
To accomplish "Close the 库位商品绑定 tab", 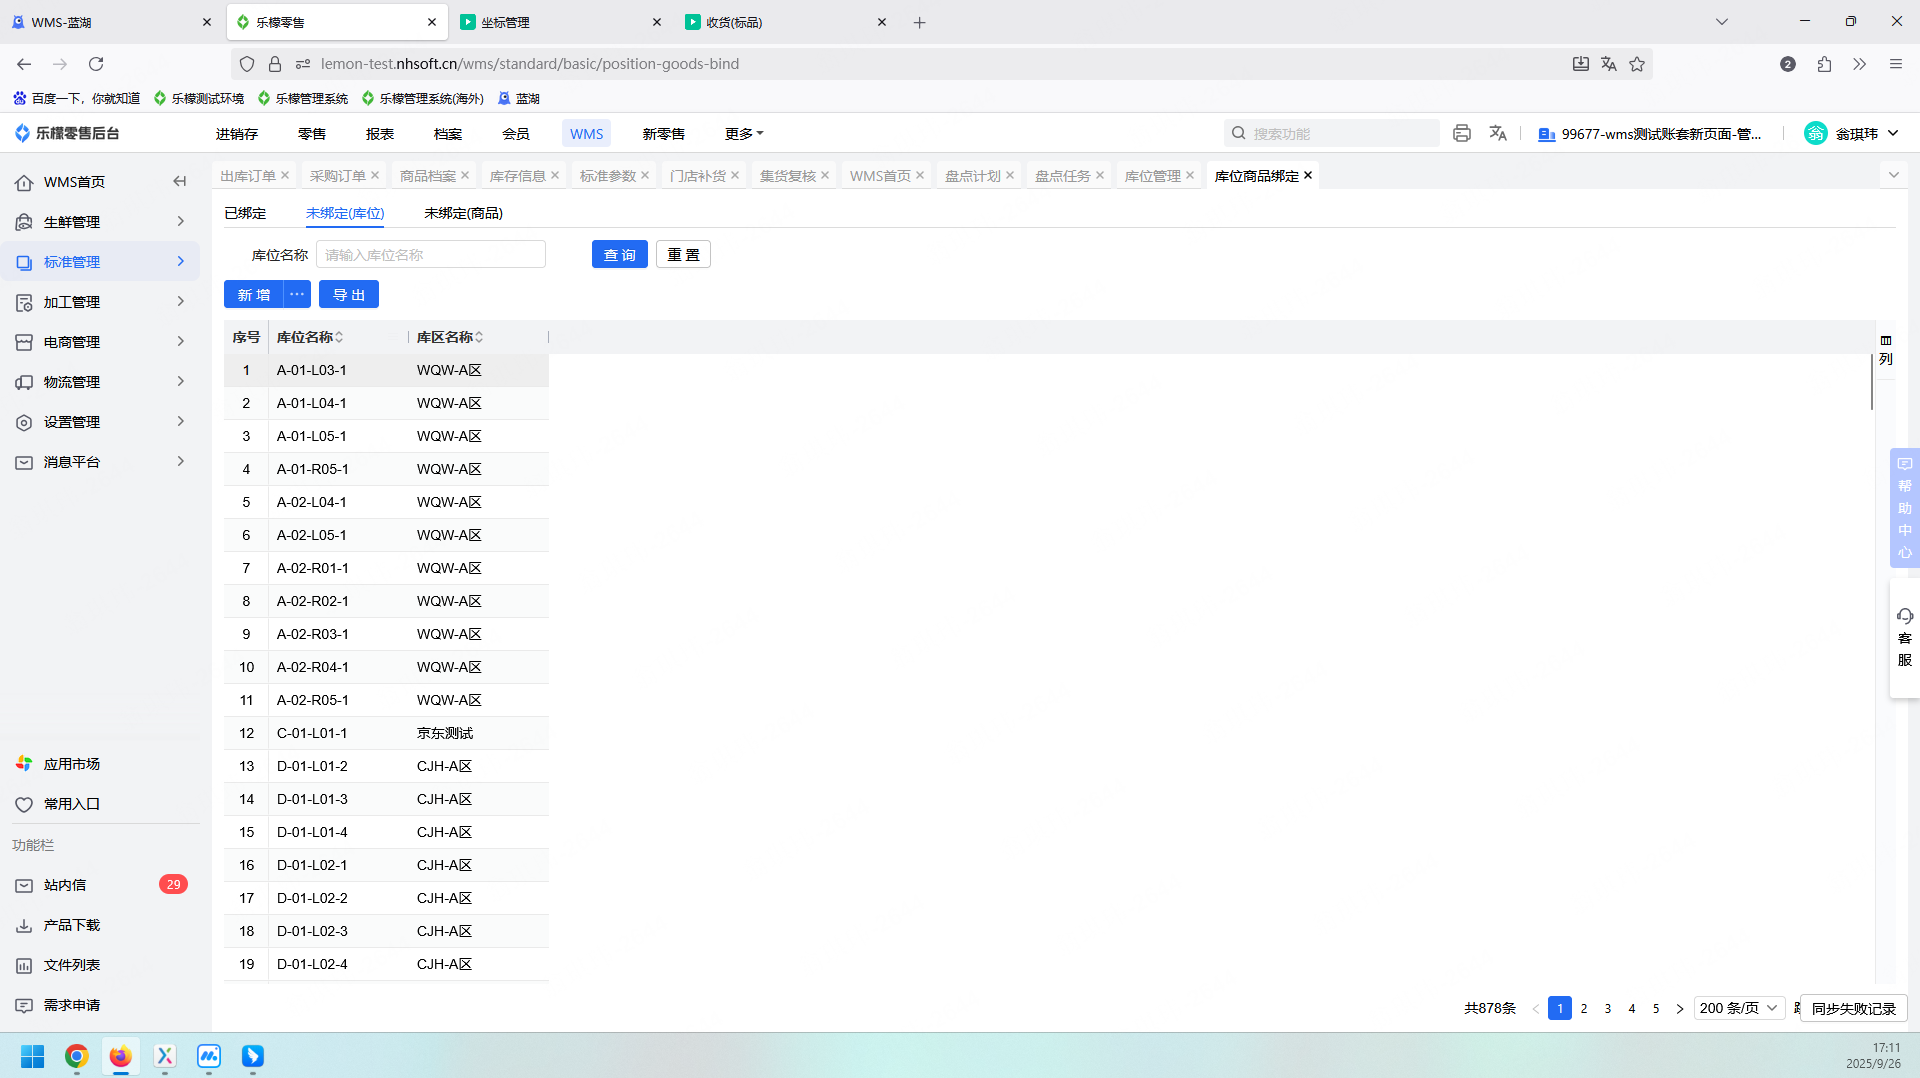I will [x=1308, y=175].
